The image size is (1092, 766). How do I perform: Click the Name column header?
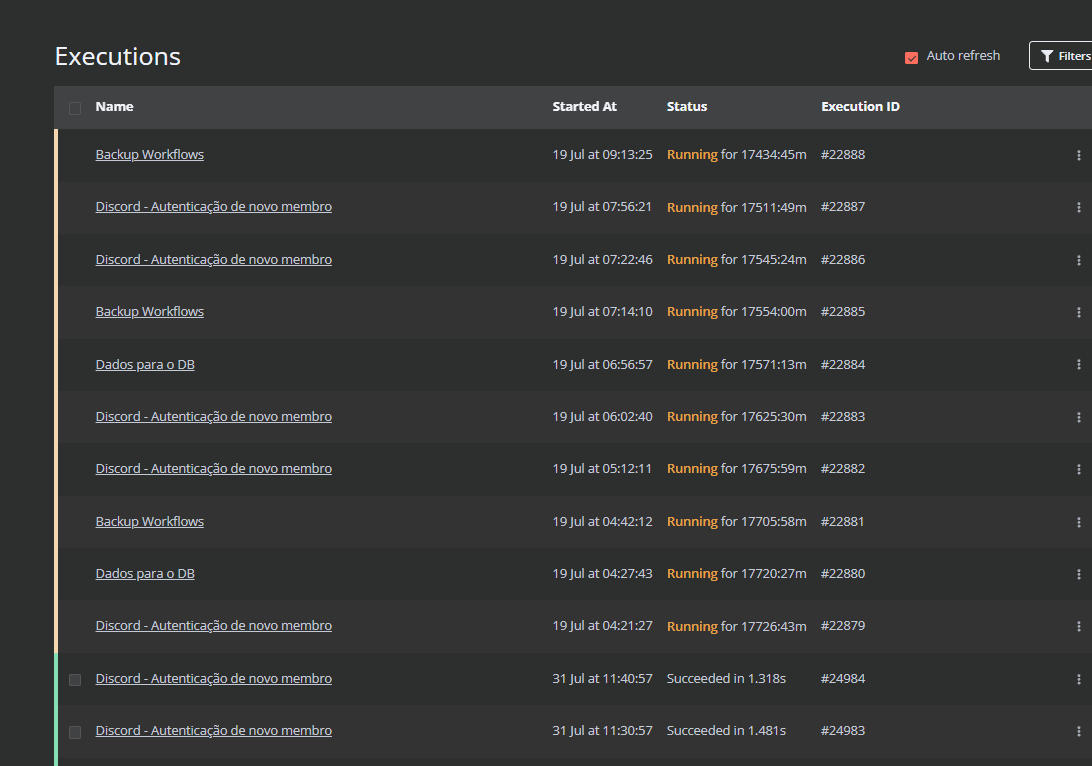click(114, 107)
